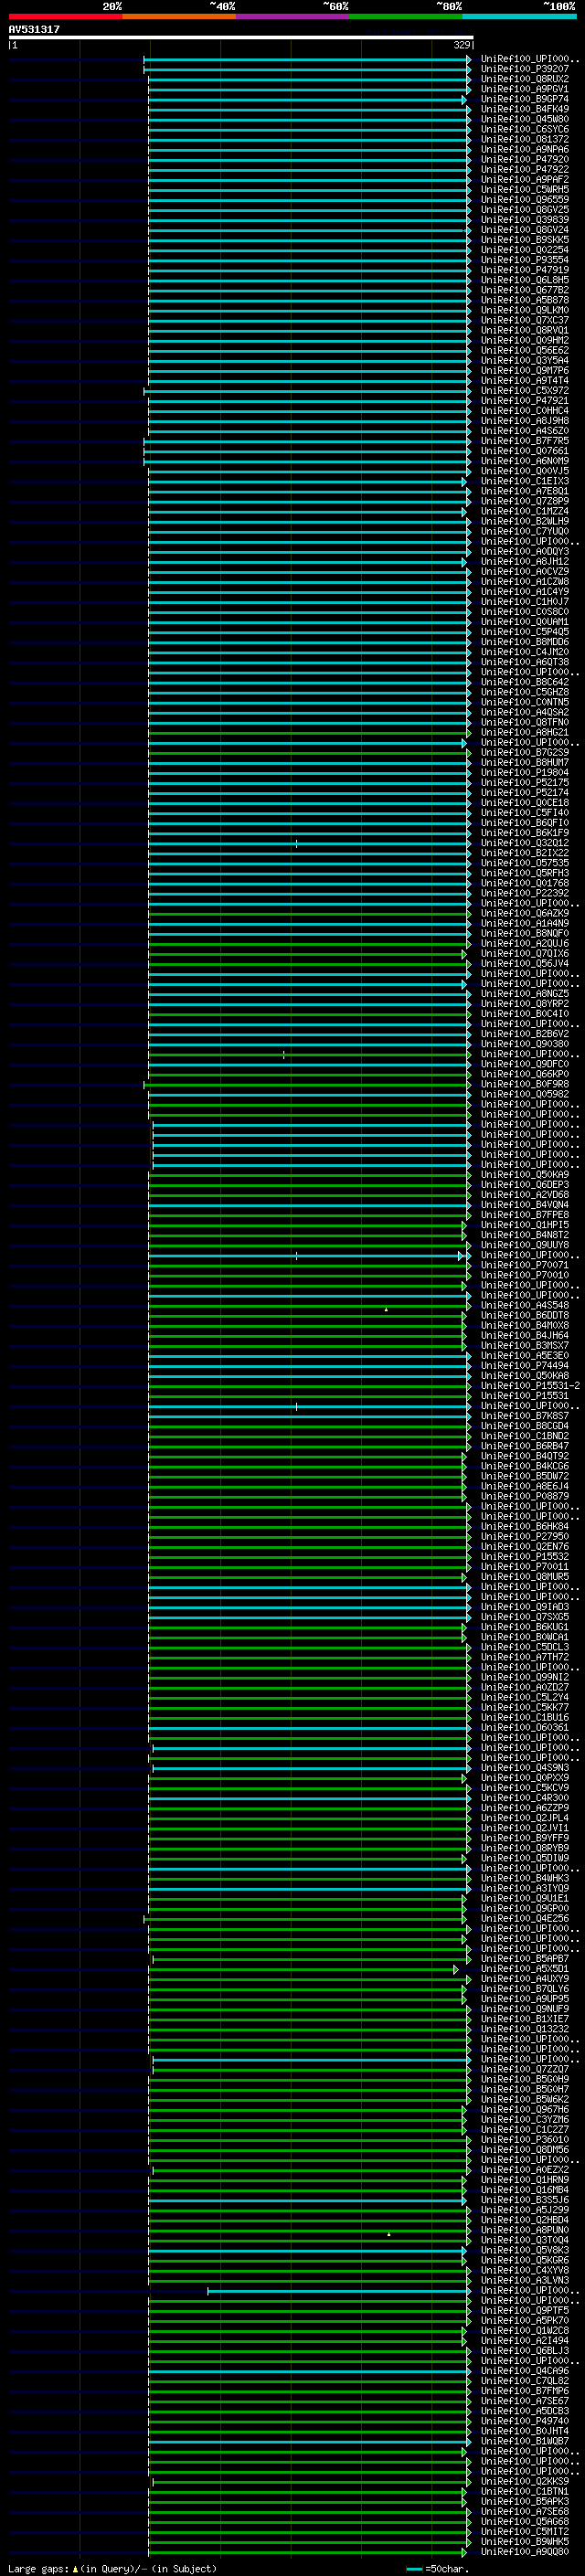
Task: Click the green ~80% identity legend segment
Action: (406, 16)
